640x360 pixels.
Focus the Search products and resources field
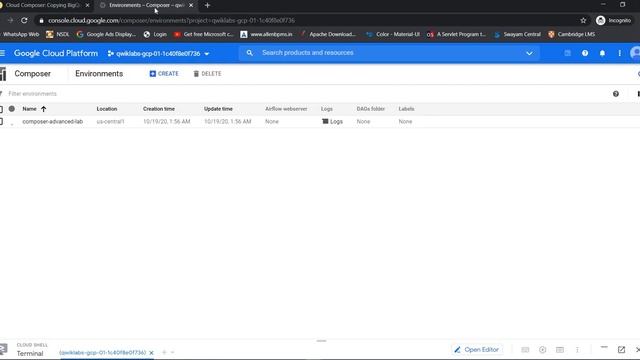pyautogui.click(x=308, y=53)
